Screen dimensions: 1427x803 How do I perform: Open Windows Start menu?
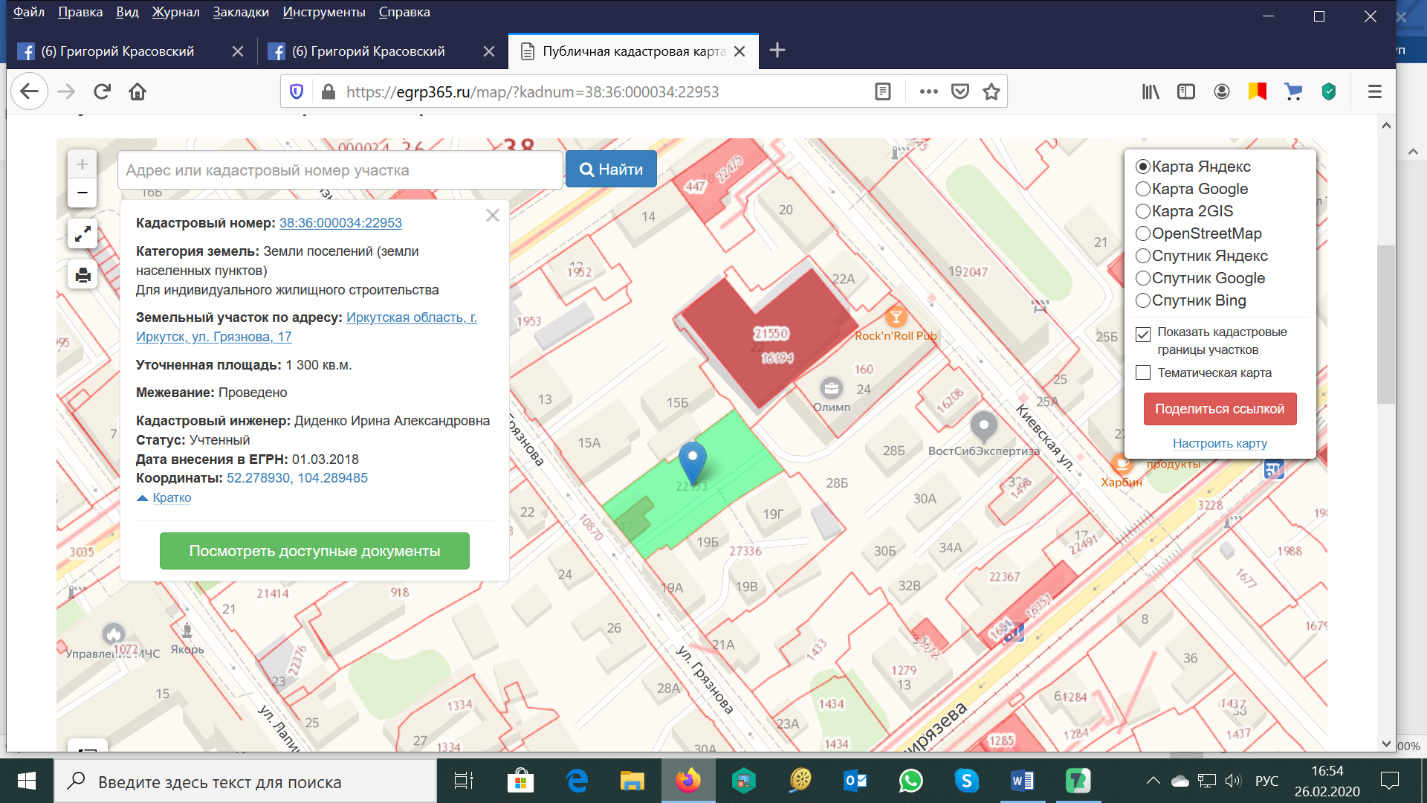coord(25,781)
